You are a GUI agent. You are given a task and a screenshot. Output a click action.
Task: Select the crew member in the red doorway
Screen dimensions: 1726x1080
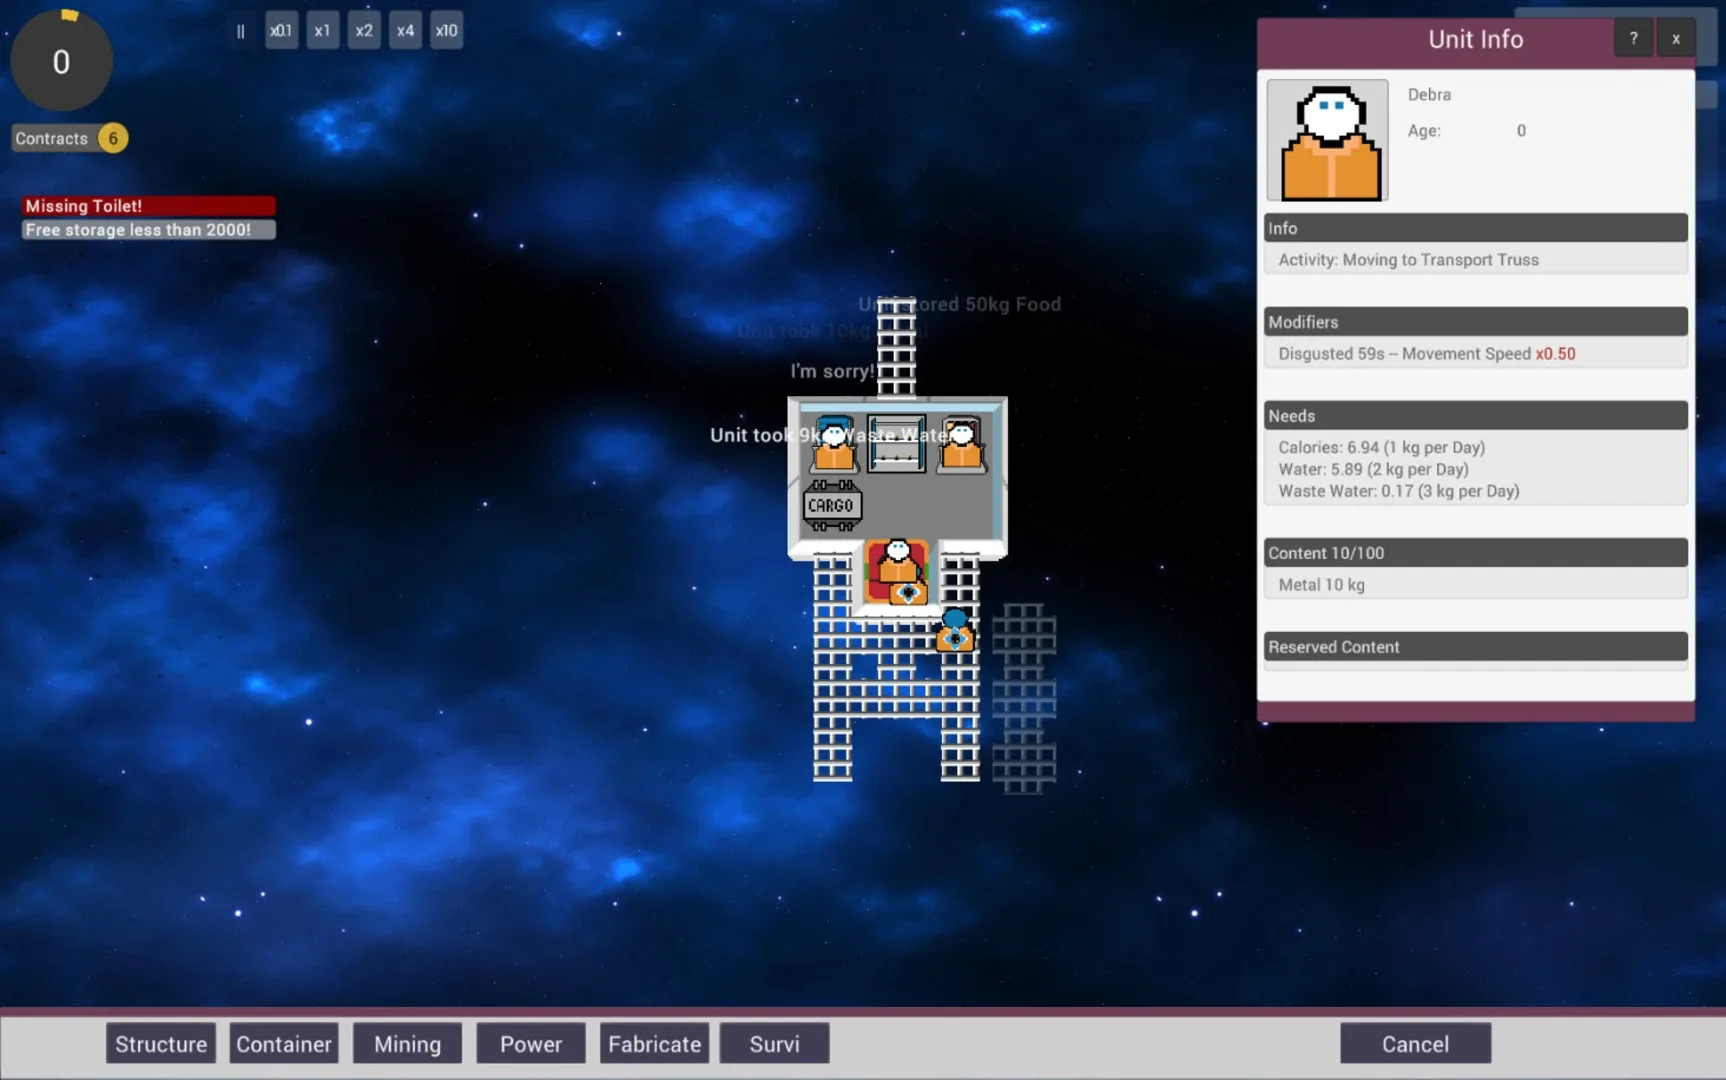click(897, 566)
